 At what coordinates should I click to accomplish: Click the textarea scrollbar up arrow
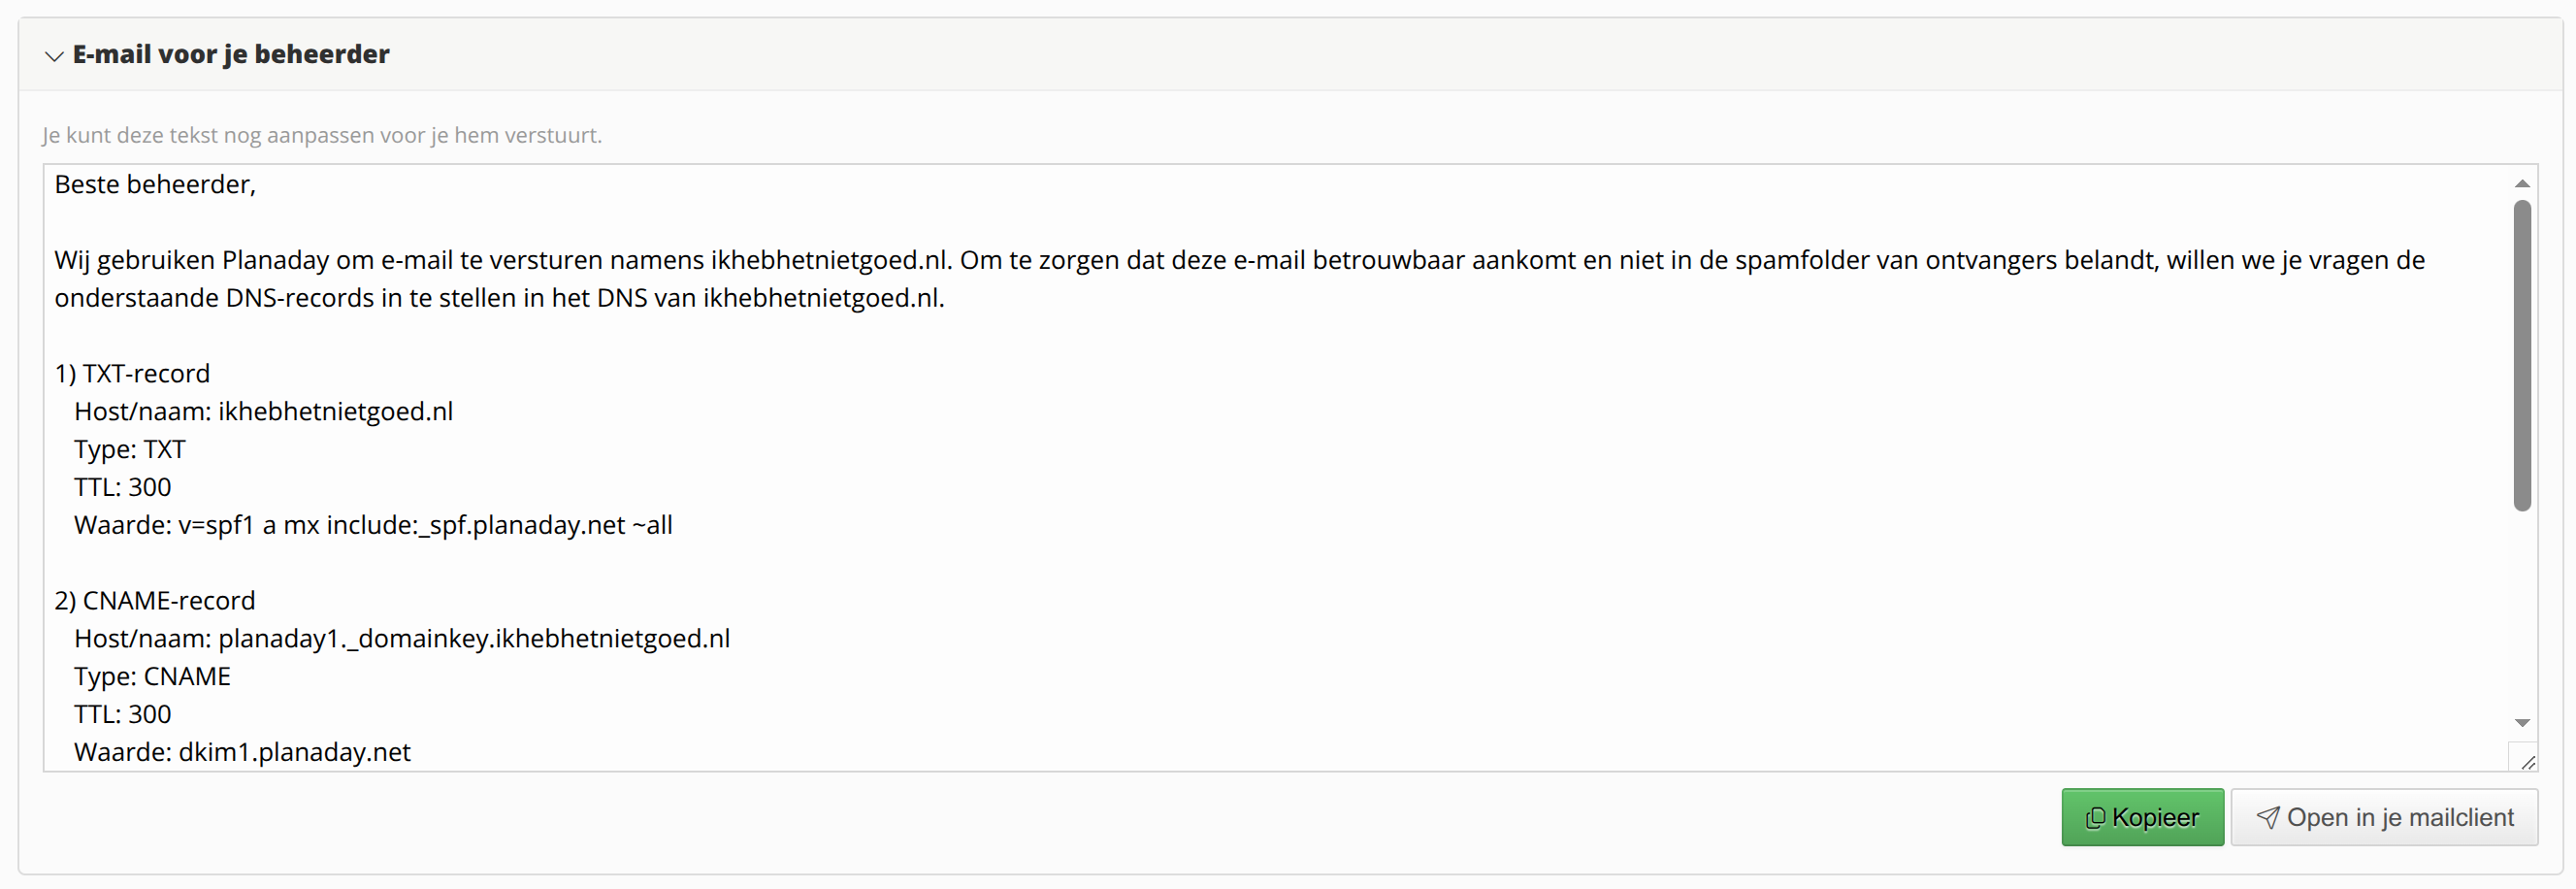click(2522, 183)
